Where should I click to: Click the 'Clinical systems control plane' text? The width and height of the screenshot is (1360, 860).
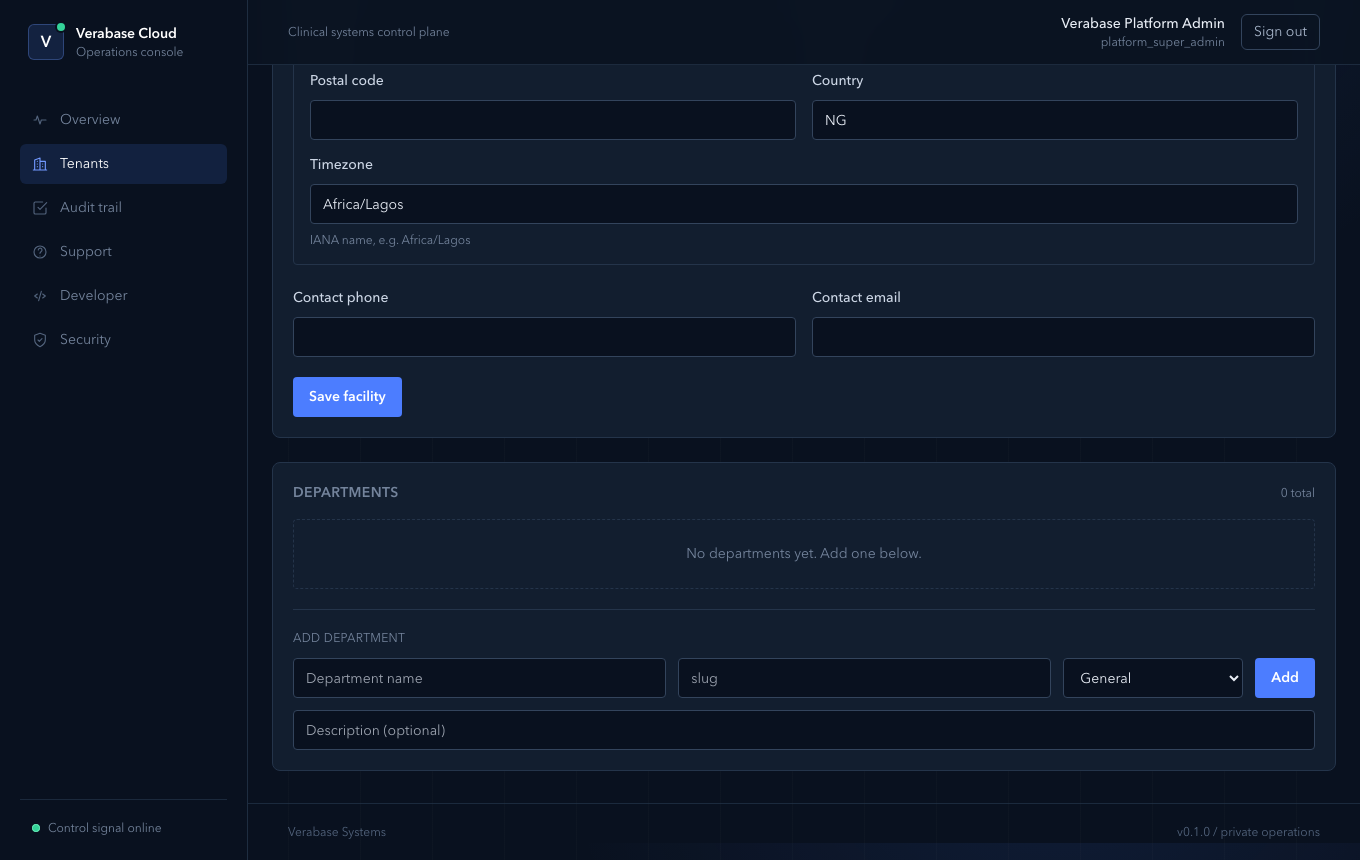(369, 32)
